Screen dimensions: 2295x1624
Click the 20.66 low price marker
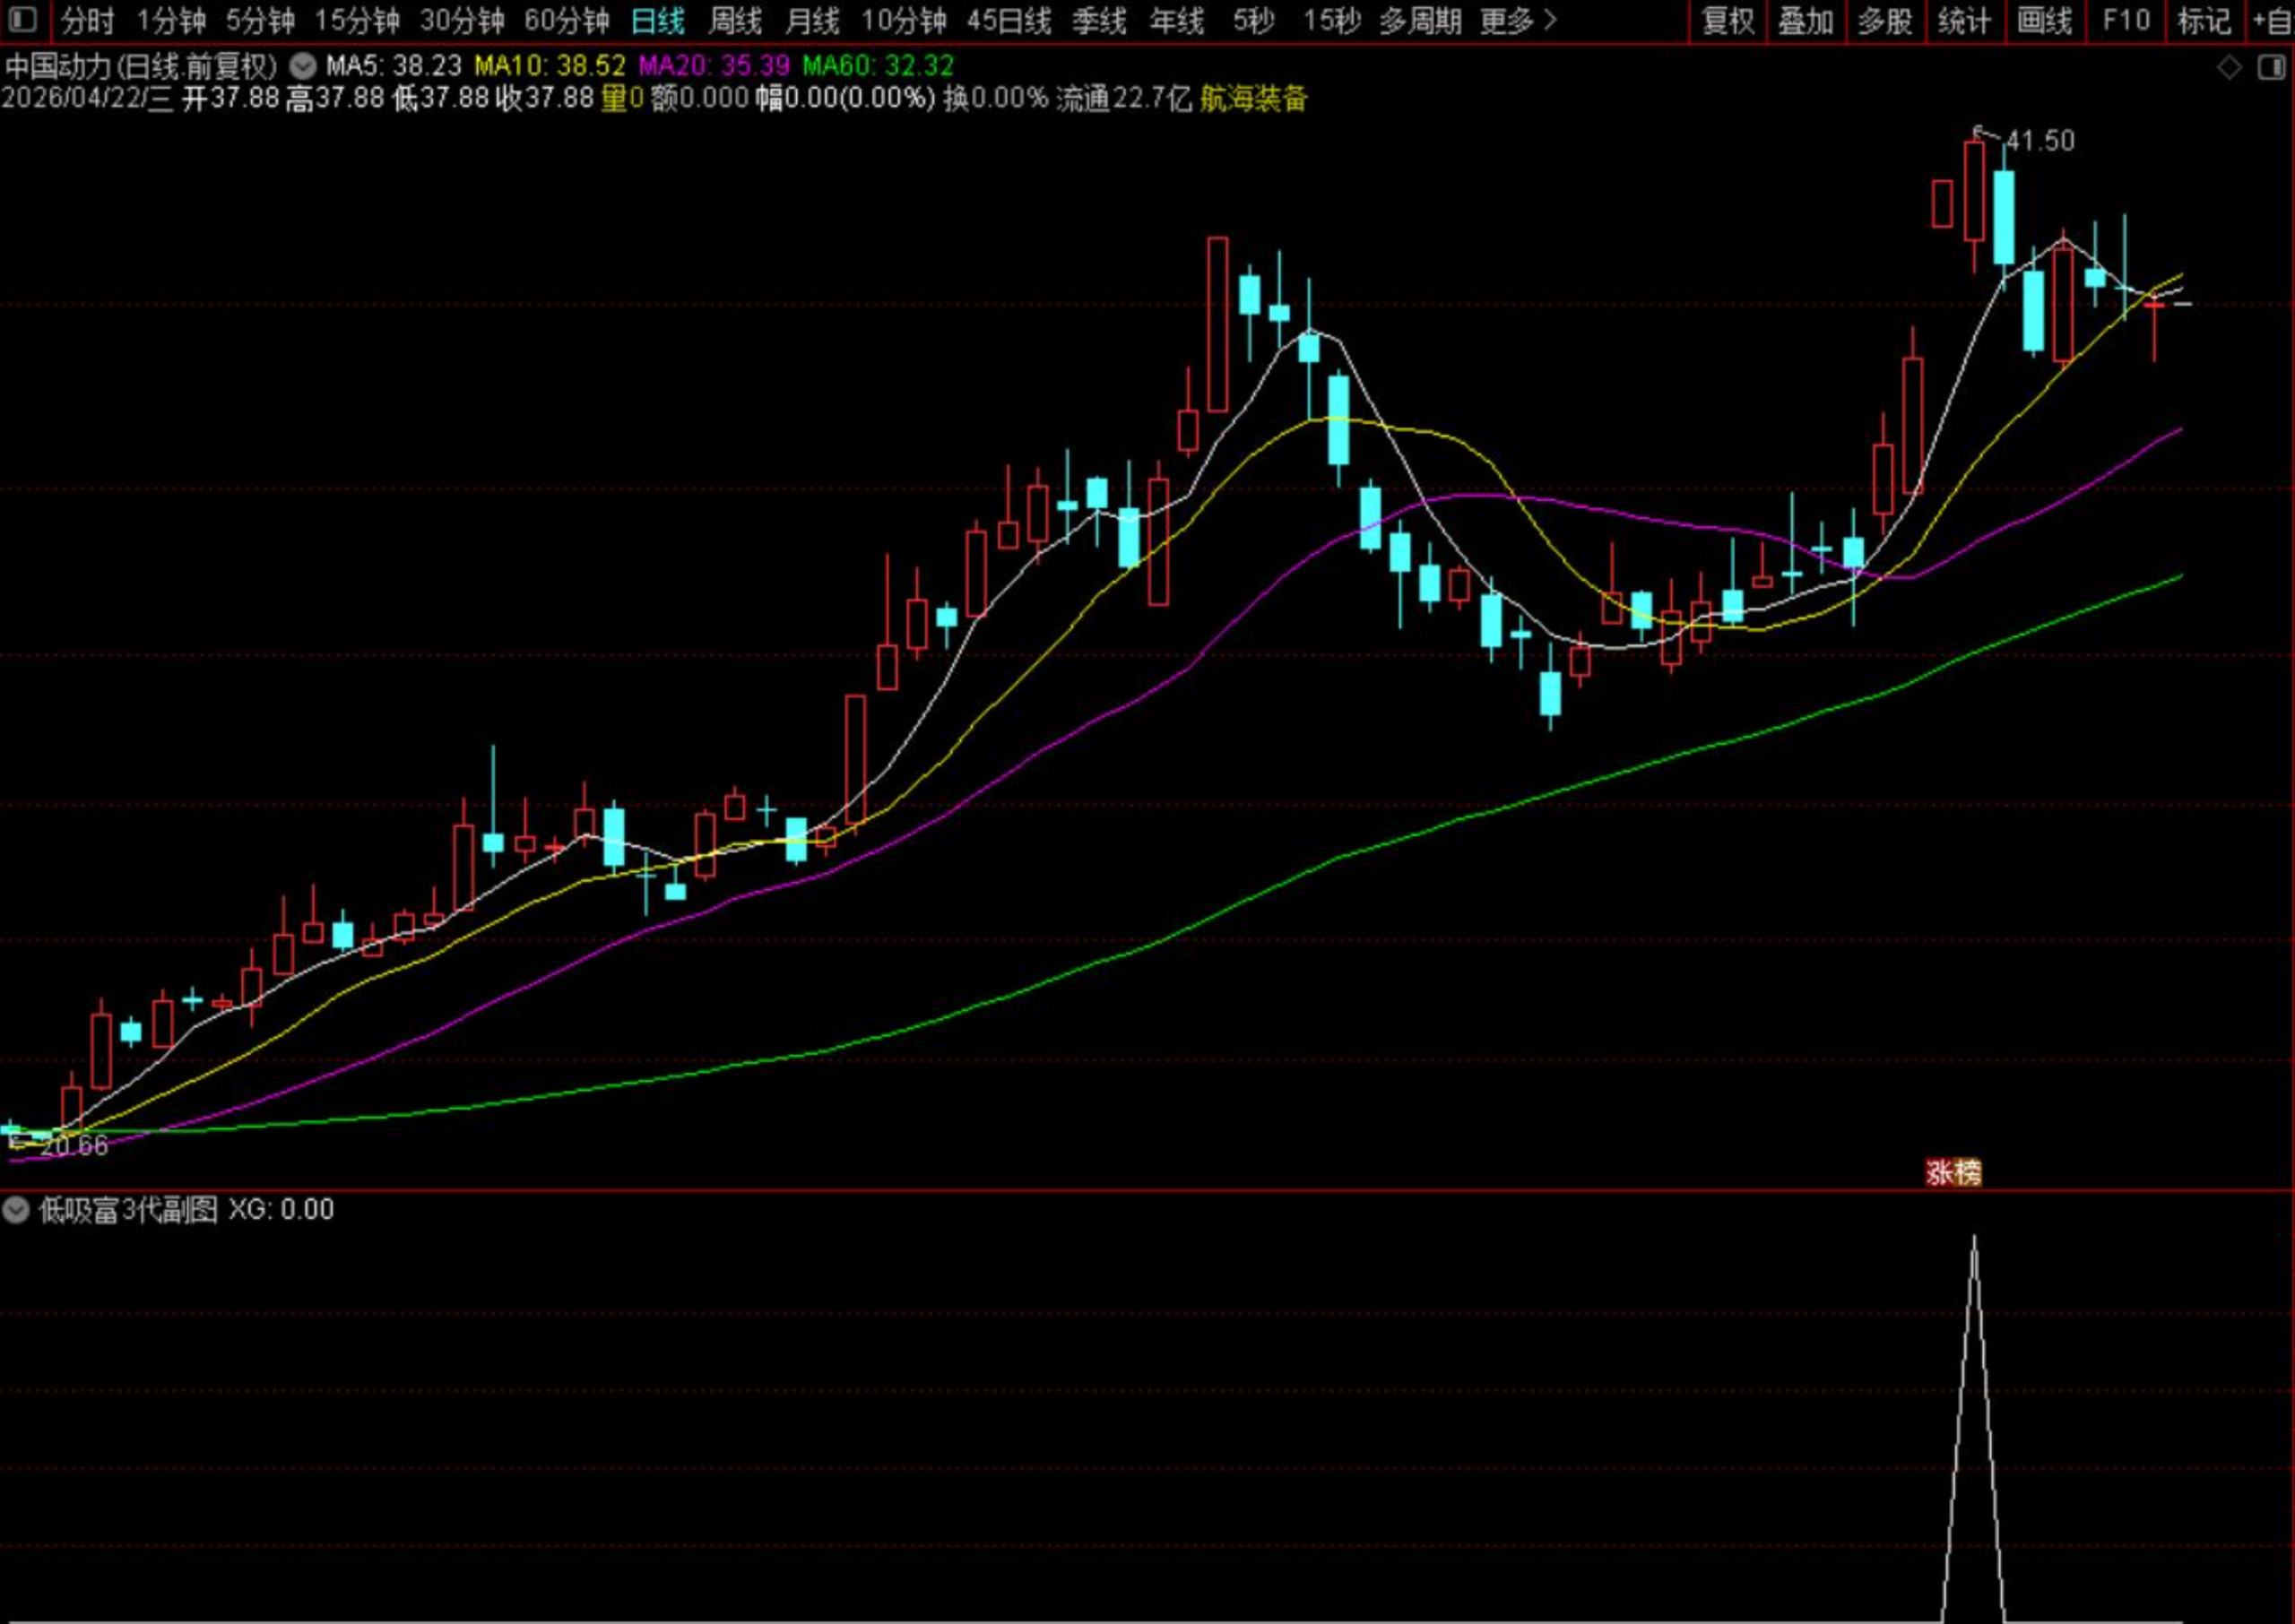coord(74,1146)
